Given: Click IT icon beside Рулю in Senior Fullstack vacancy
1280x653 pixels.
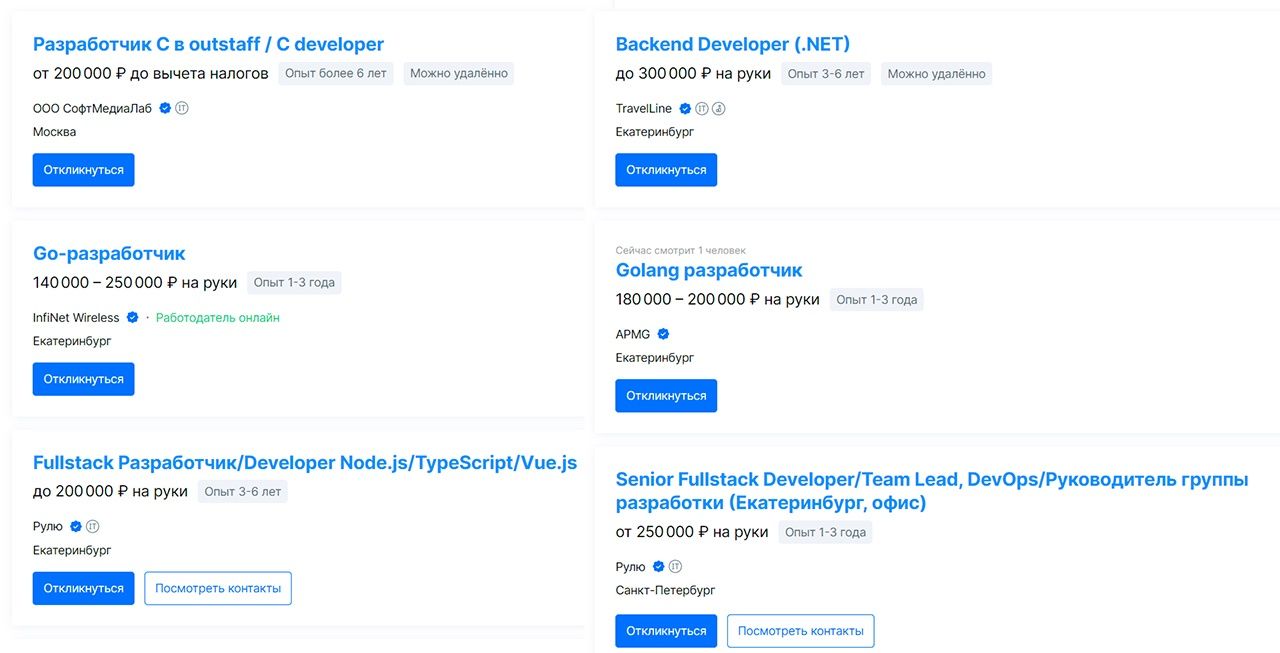Looking at the screenshot, I should 675,566.
